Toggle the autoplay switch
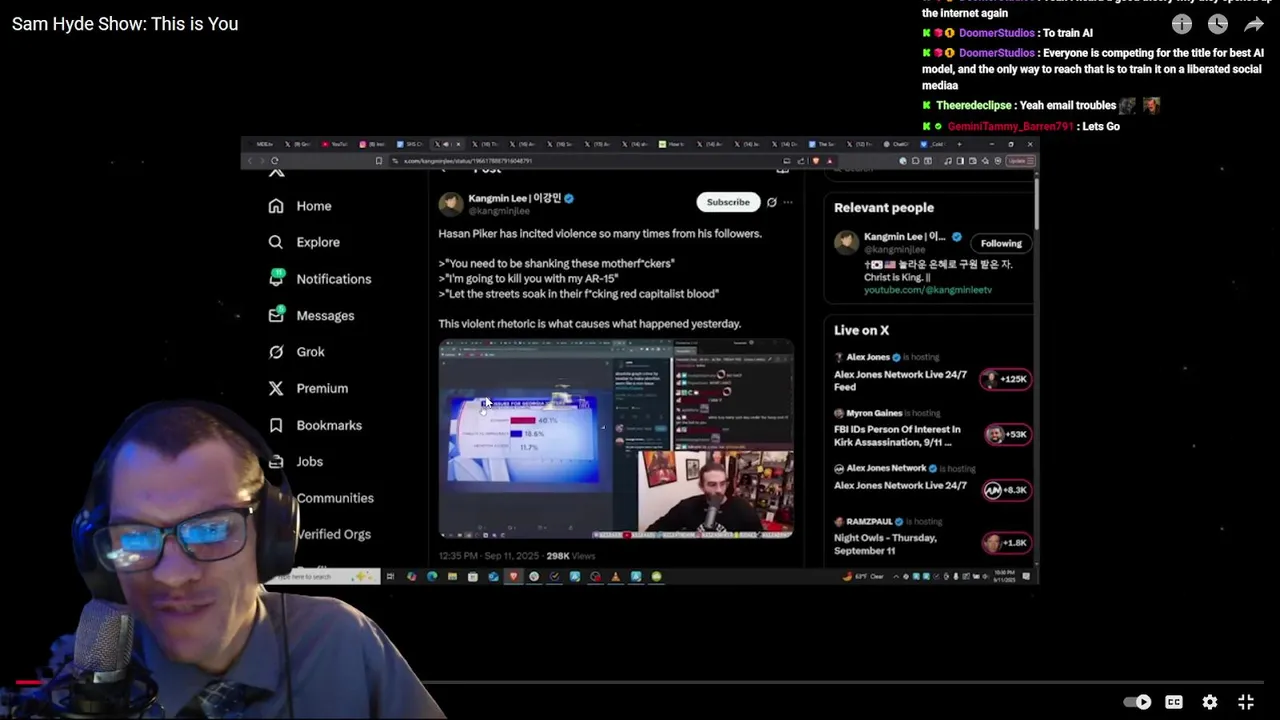 tap(1138, 702)
